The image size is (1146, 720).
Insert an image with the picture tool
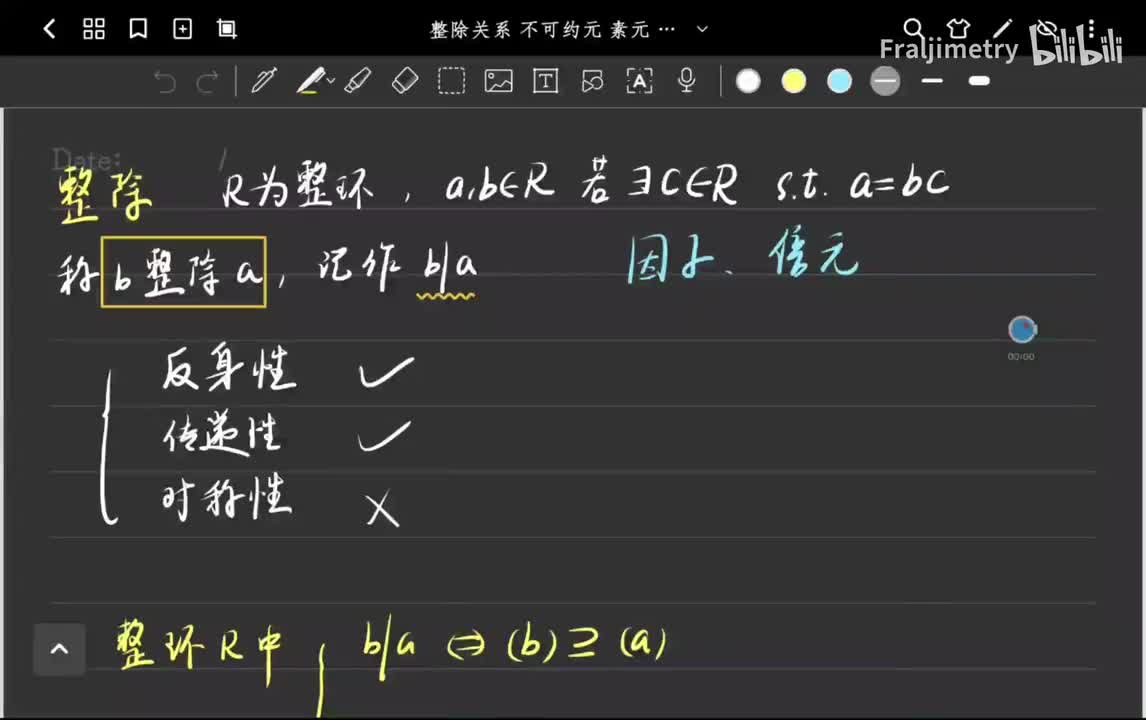498,80
